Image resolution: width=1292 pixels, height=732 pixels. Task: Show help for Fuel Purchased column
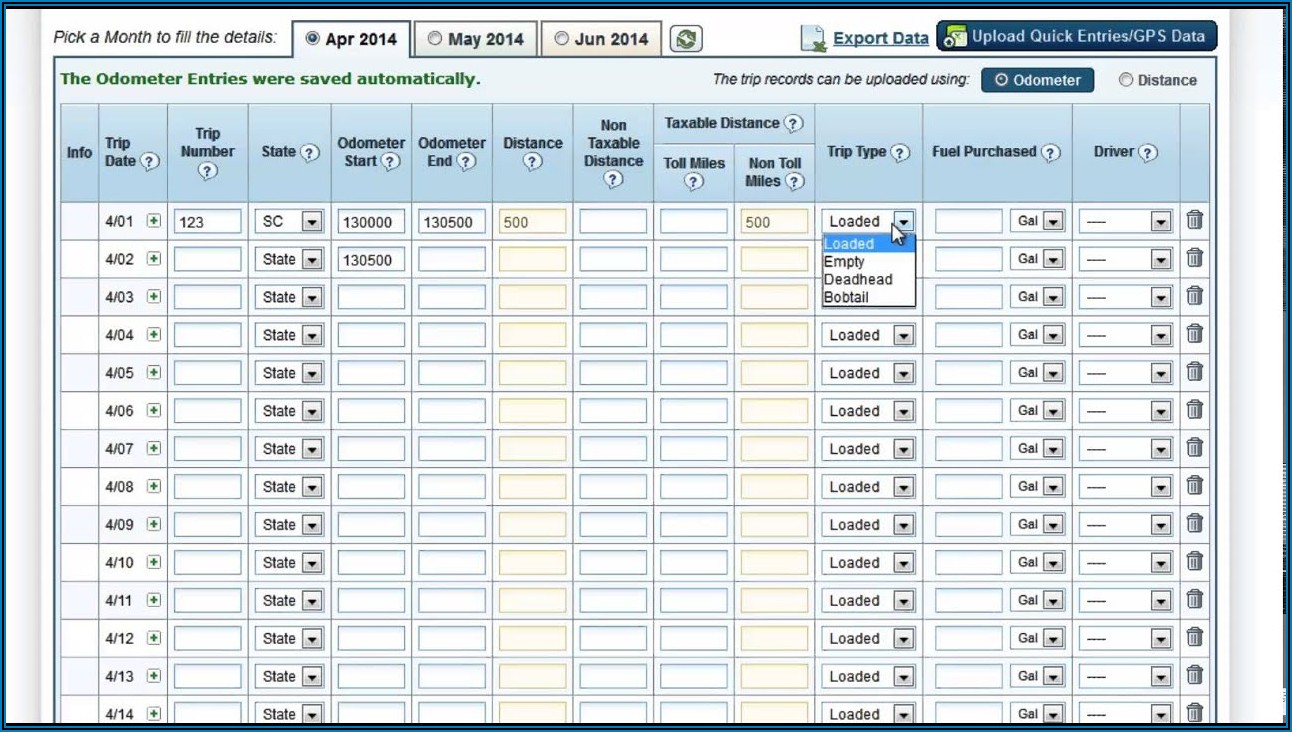coord(1050,153)
